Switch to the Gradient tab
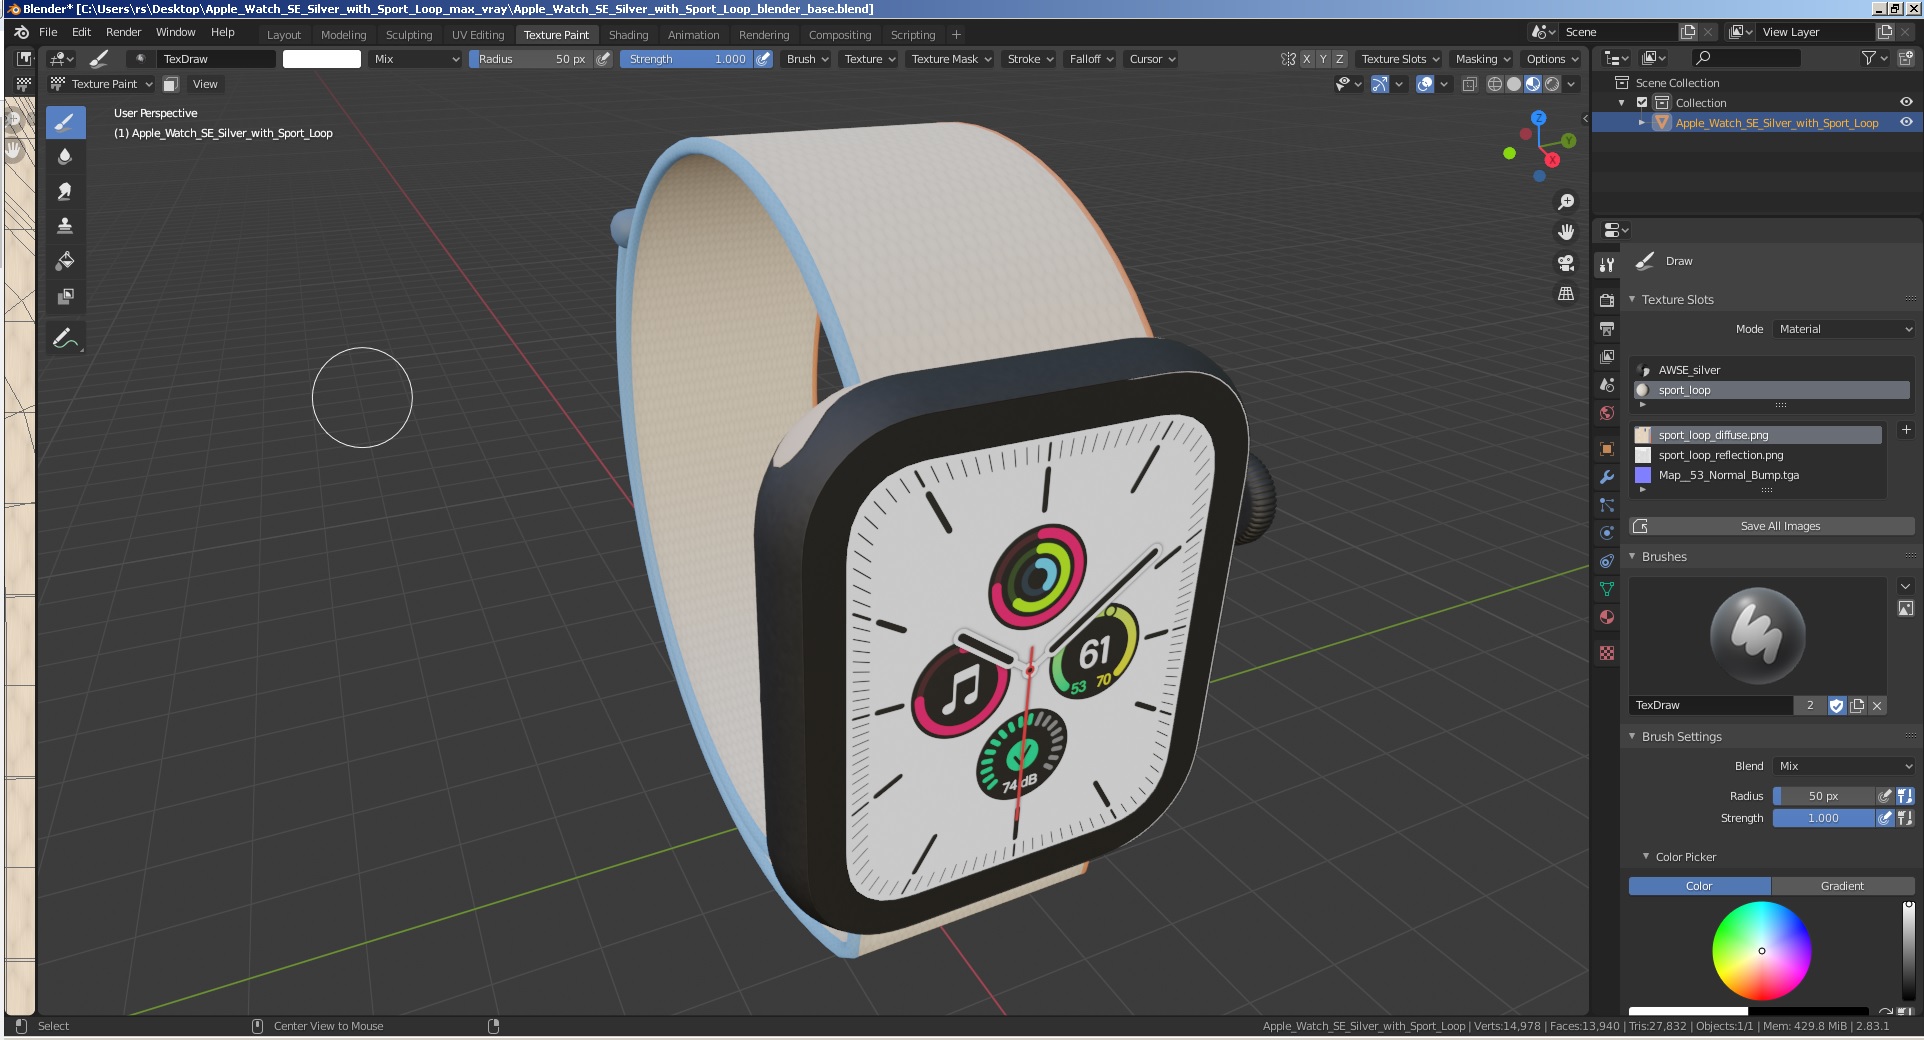The height and width of the screenshot is (1040, 1924). [x=1842, y=886]
